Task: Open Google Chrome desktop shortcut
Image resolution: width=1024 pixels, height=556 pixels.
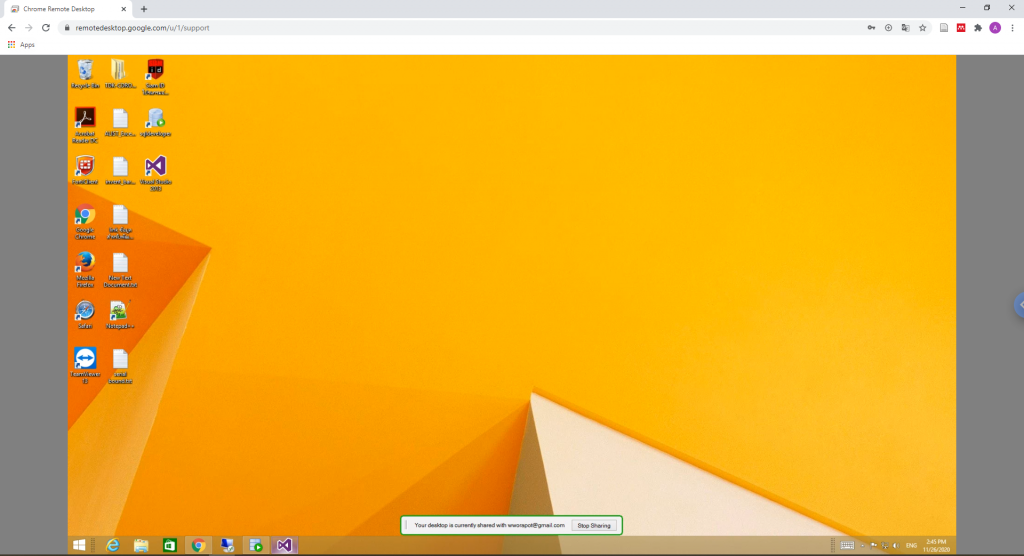Action: [x=85, y=217]
